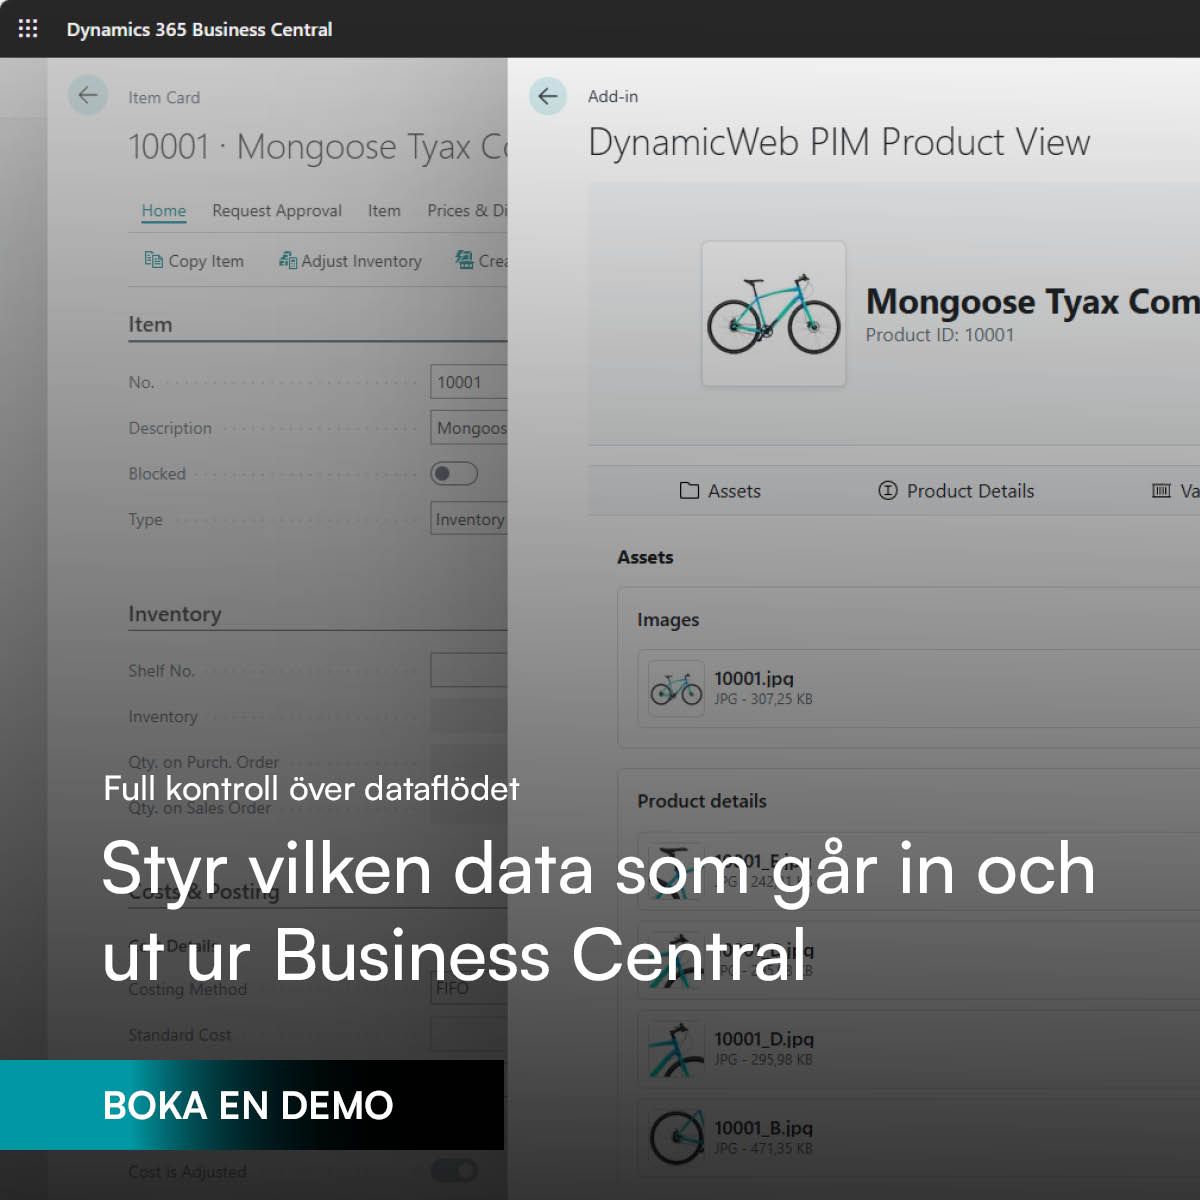Toggle the Cost is Adjusted switch
The width and height of the screenshot is (1200, 1200).
(454, 1171)
